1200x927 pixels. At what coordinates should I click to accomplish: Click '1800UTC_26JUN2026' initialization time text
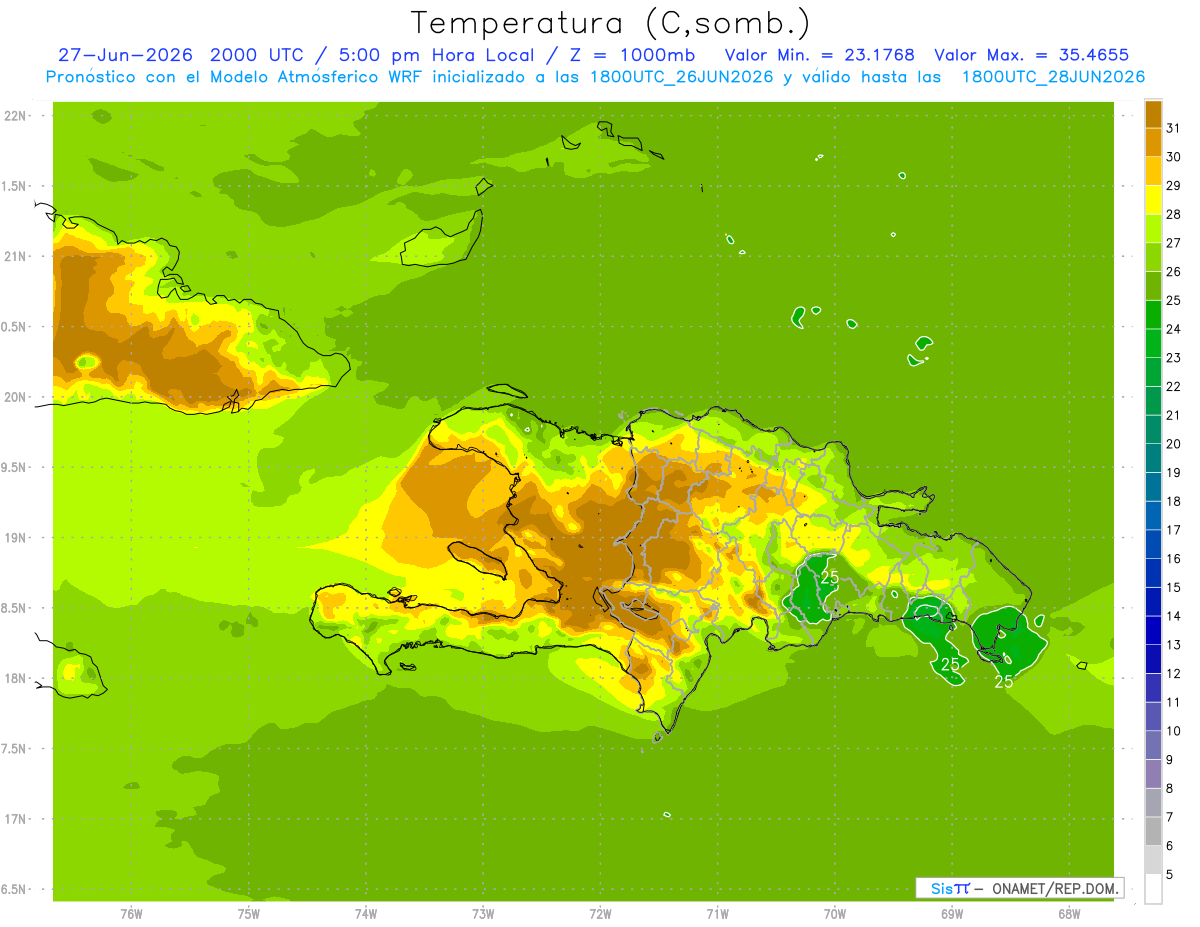coord(681,77)
